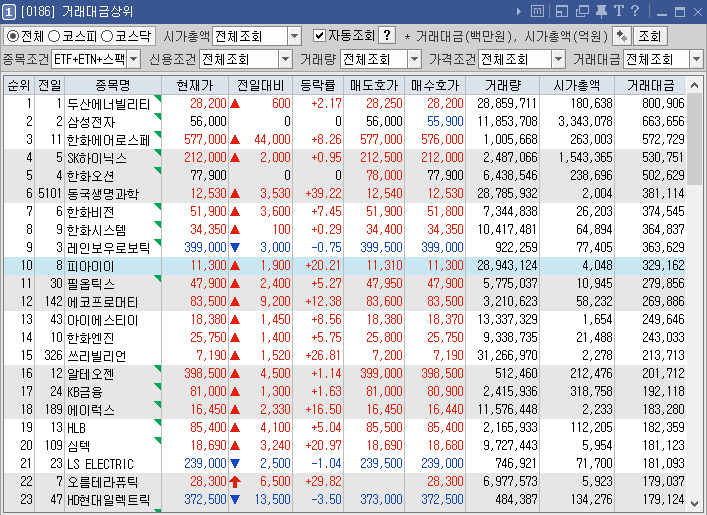
Task: Click 두산에너빌리티 거래대금 value 800,906
Action: (x=663, y=104)
